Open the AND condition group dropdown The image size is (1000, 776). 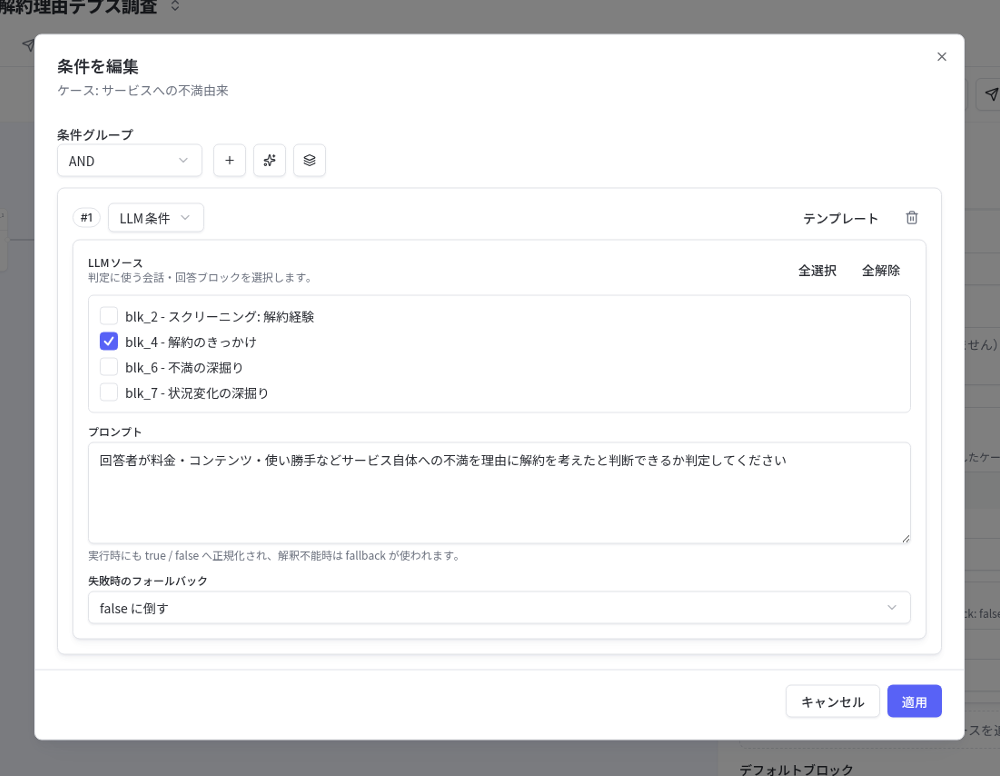pos(129,160)
